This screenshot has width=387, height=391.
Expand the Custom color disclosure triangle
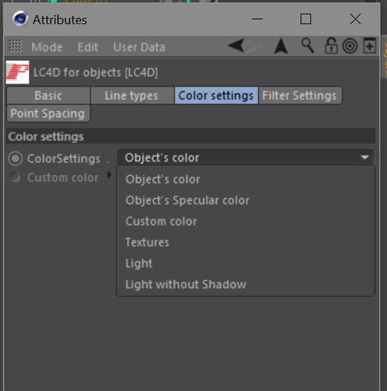click(109, 175)
